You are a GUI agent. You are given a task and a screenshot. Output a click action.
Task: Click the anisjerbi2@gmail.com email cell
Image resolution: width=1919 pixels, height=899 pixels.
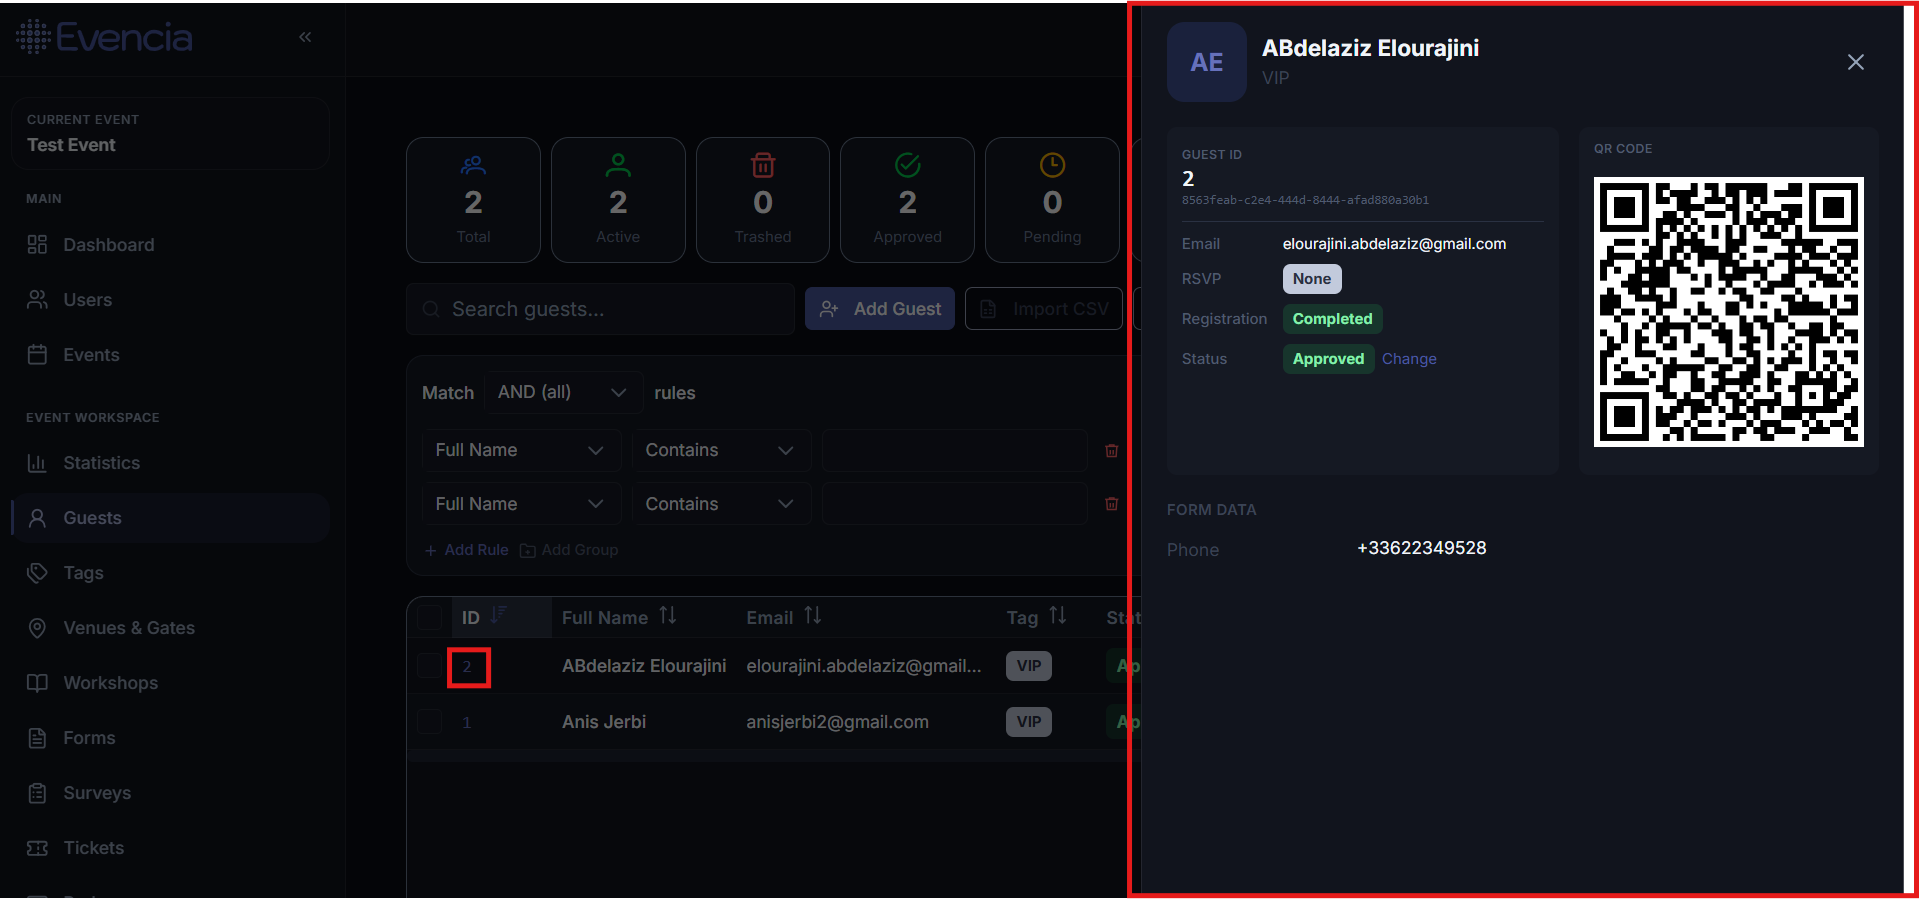coord(837,722)
